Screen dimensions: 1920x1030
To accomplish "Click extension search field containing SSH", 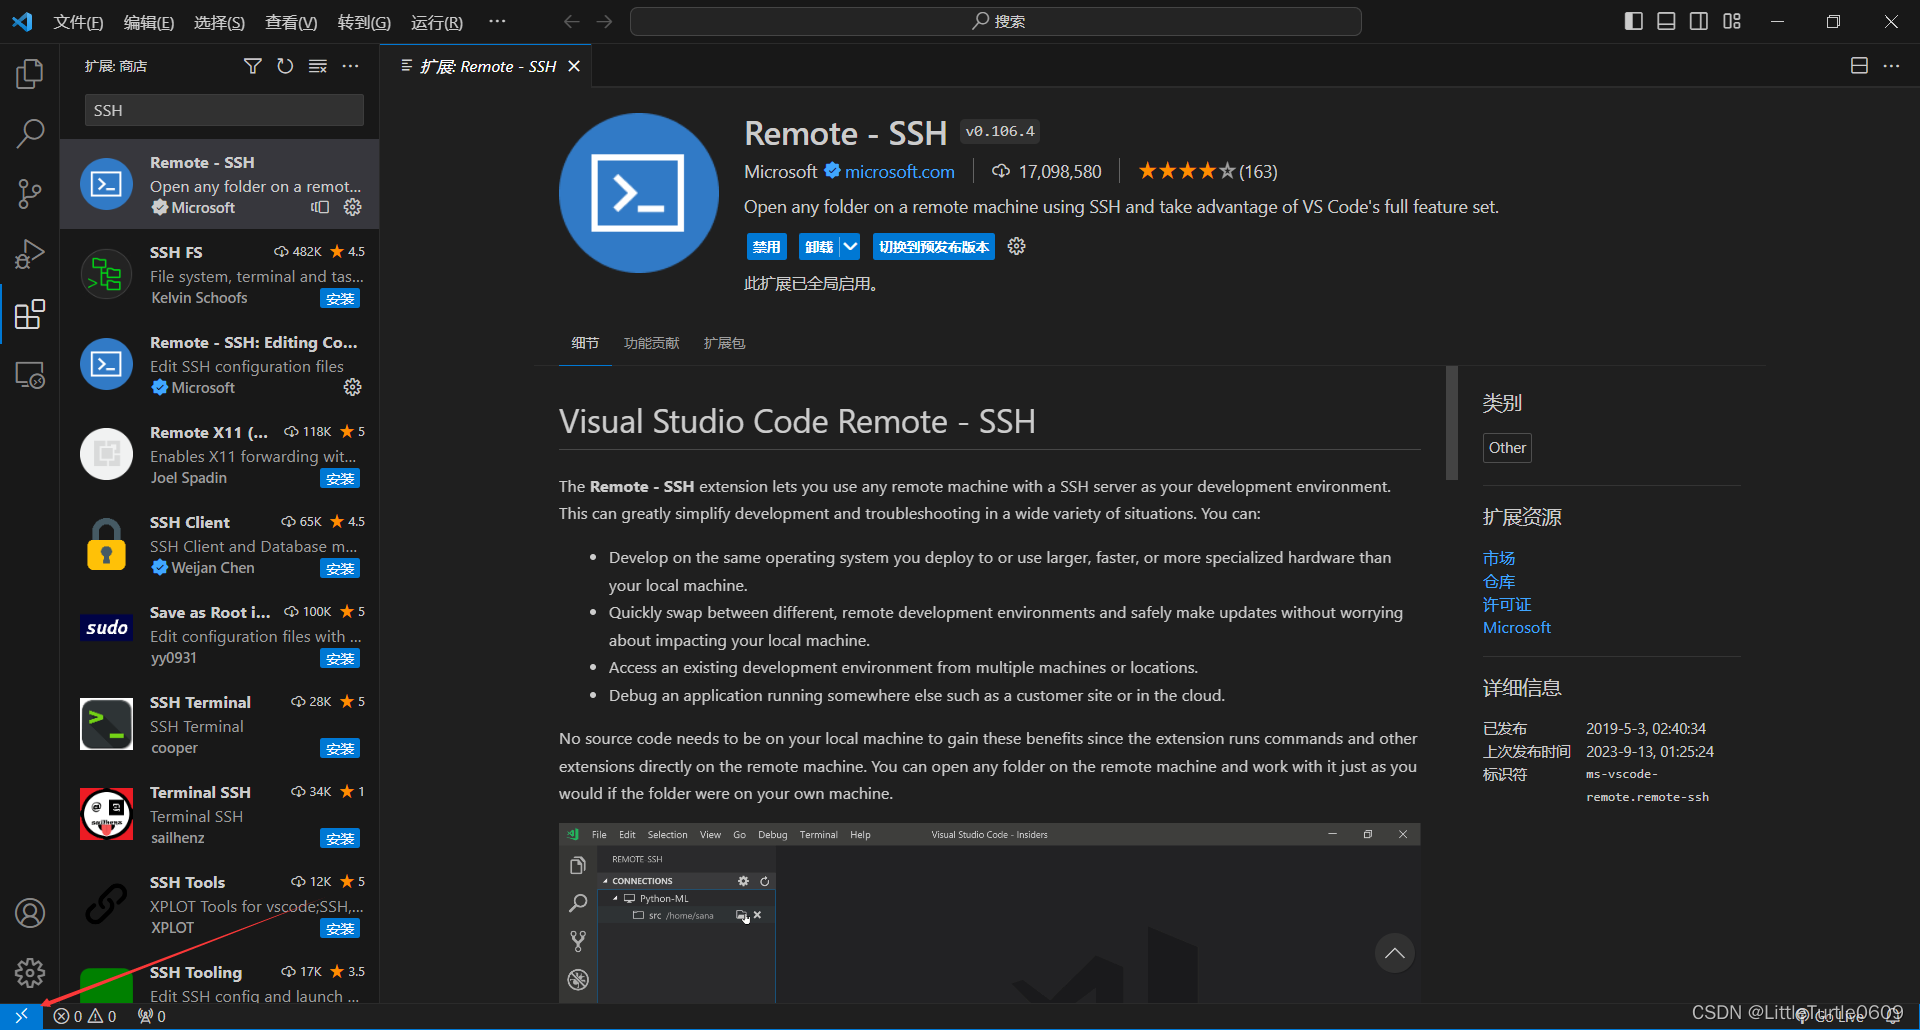I will [x=224, y=110].
